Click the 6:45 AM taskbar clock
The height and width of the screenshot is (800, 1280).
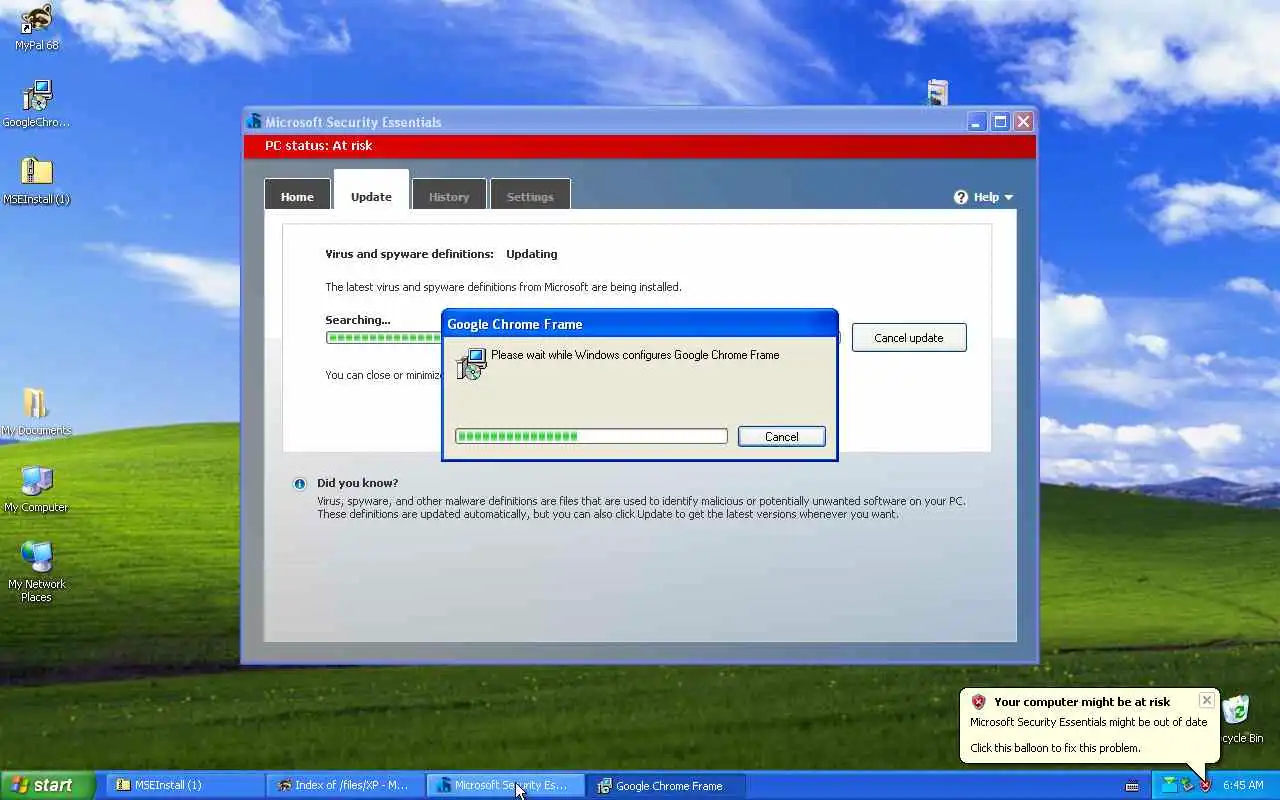click(x=1243, y=786)
